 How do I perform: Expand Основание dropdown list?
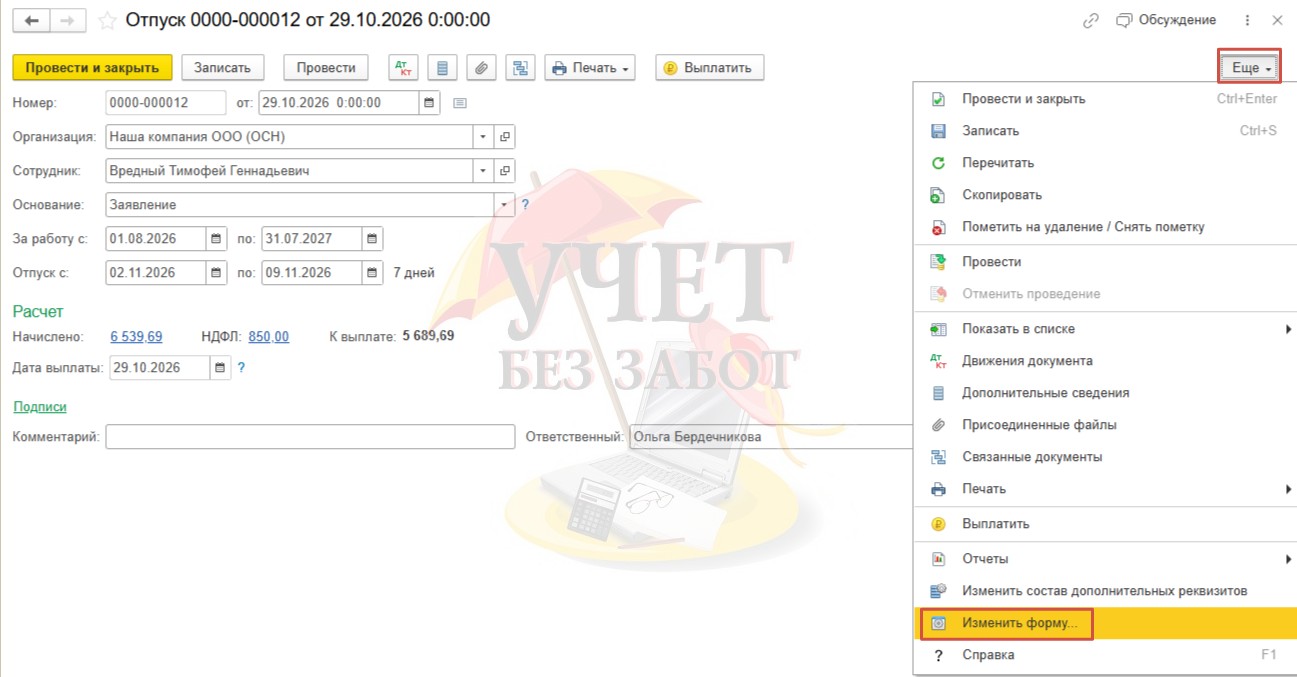point(505,205)
